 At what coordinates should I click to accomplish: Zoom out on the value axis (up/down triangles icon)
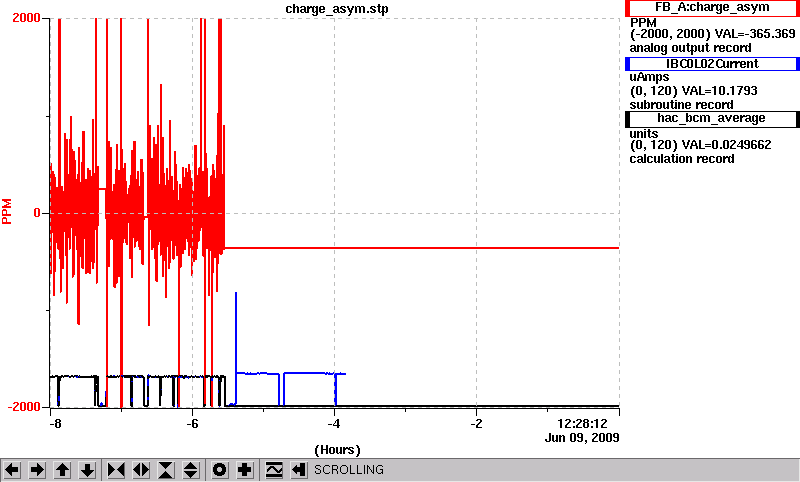(191, 470)
